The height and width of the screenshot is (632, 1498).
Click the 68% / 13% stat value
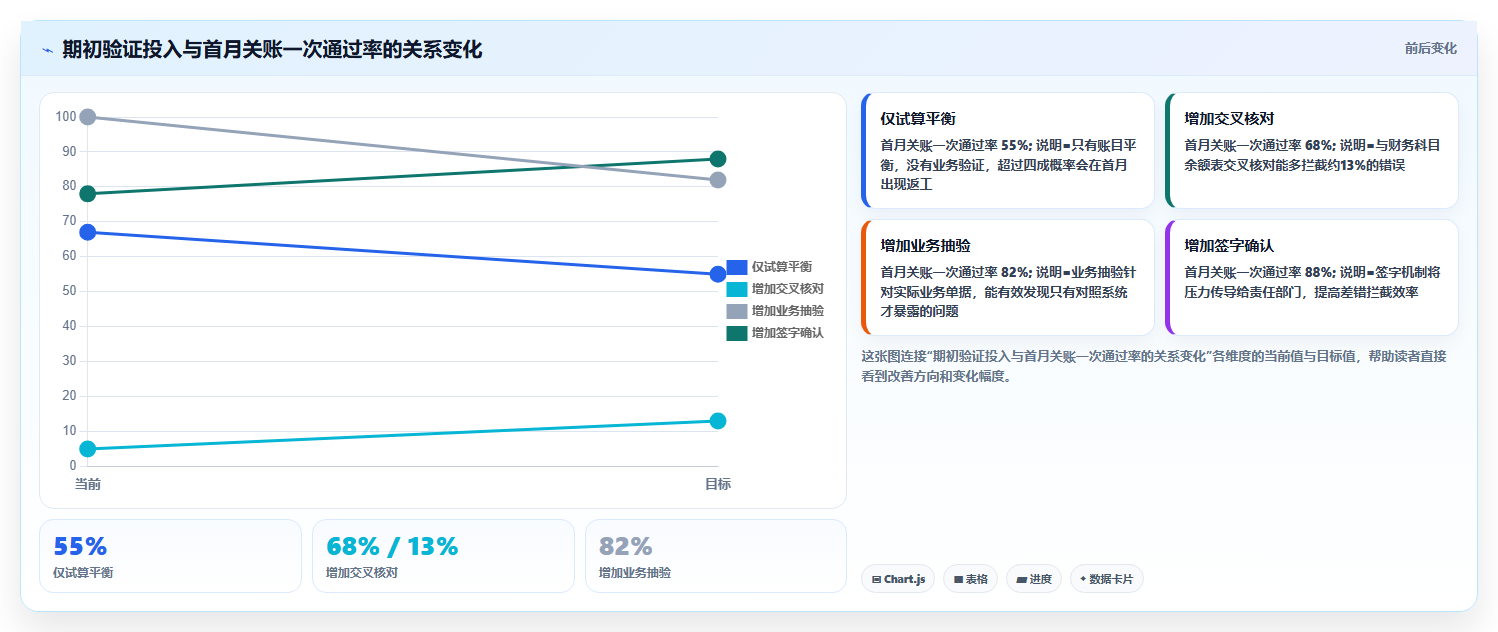(x=392, y=547)
